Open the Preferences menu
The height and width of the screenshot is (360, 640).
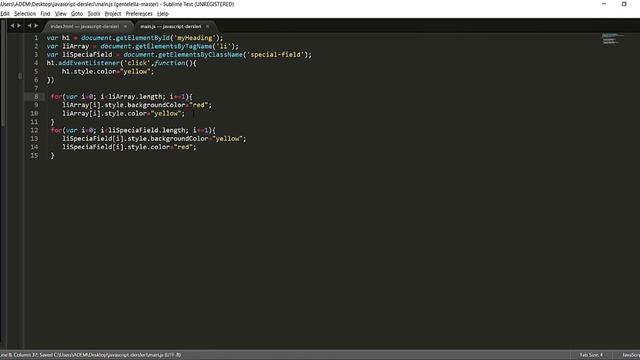click(139, 13)
